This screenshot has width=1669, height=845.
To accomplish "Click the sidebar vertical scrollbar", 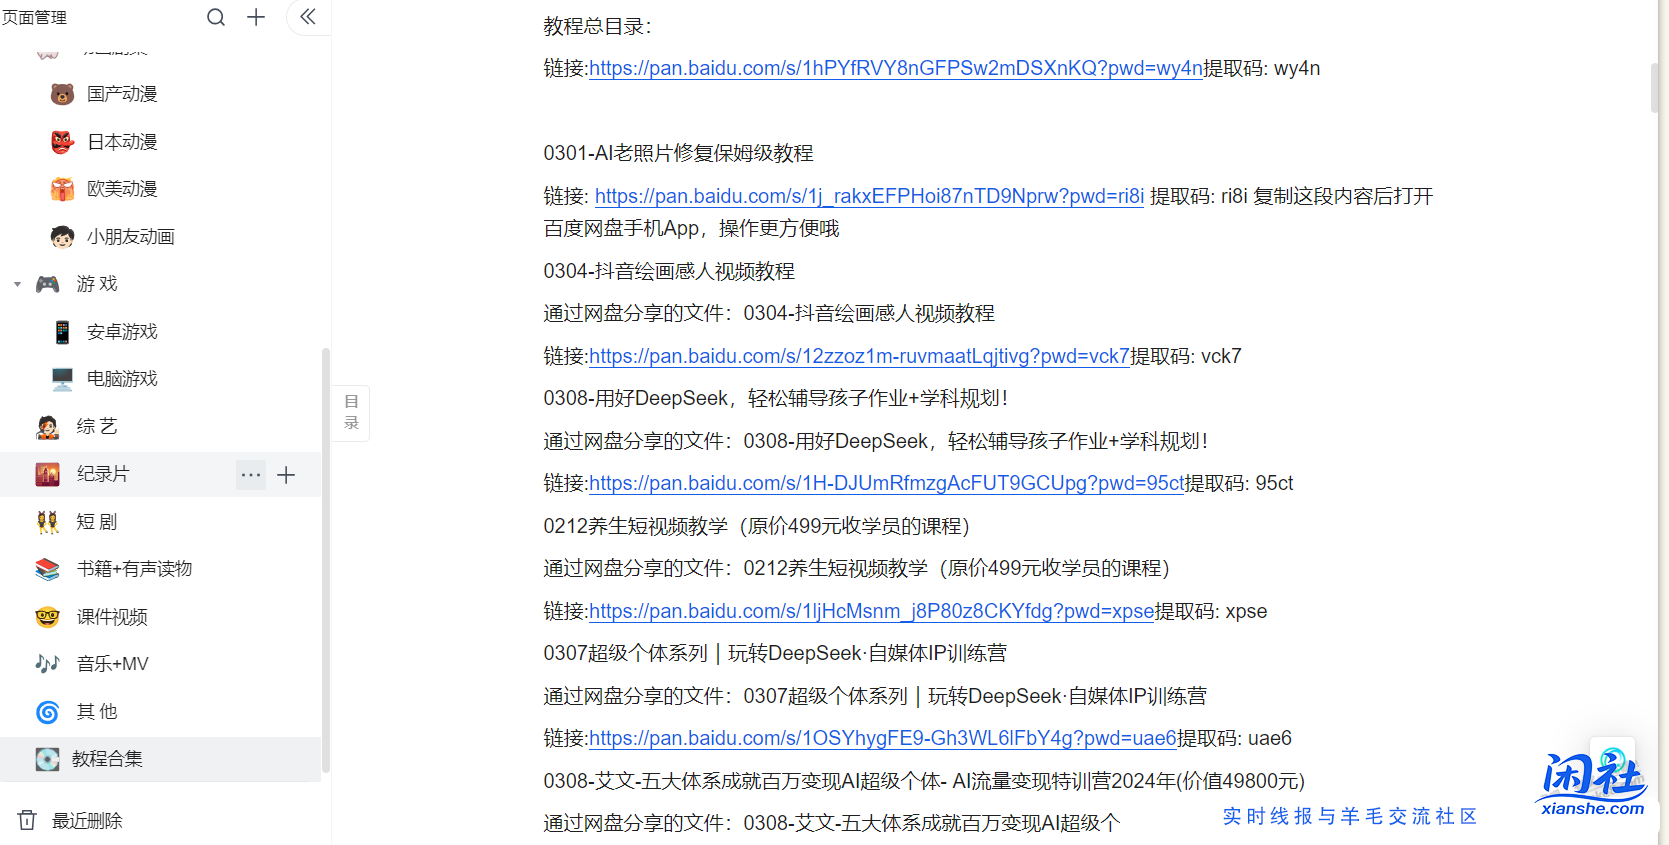I will [x=325, y=560].
